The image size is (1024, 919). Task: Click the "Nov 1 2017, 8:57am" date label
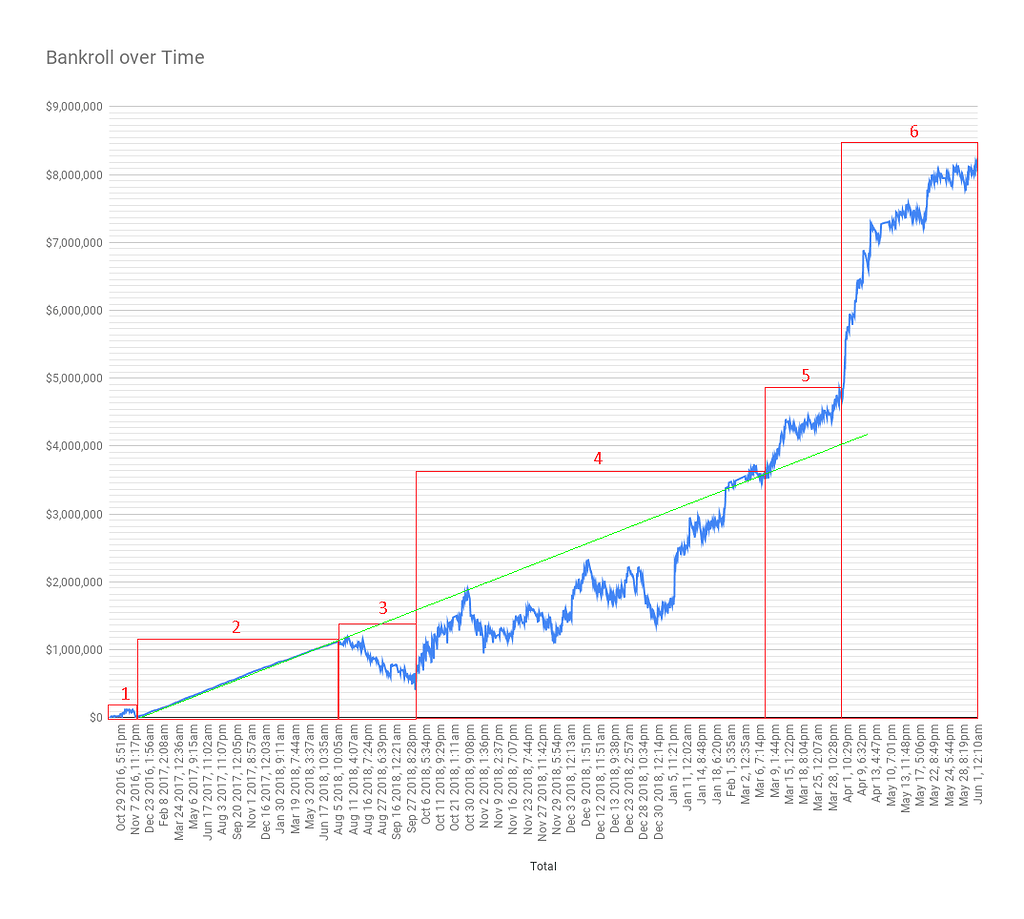[251, 777]
